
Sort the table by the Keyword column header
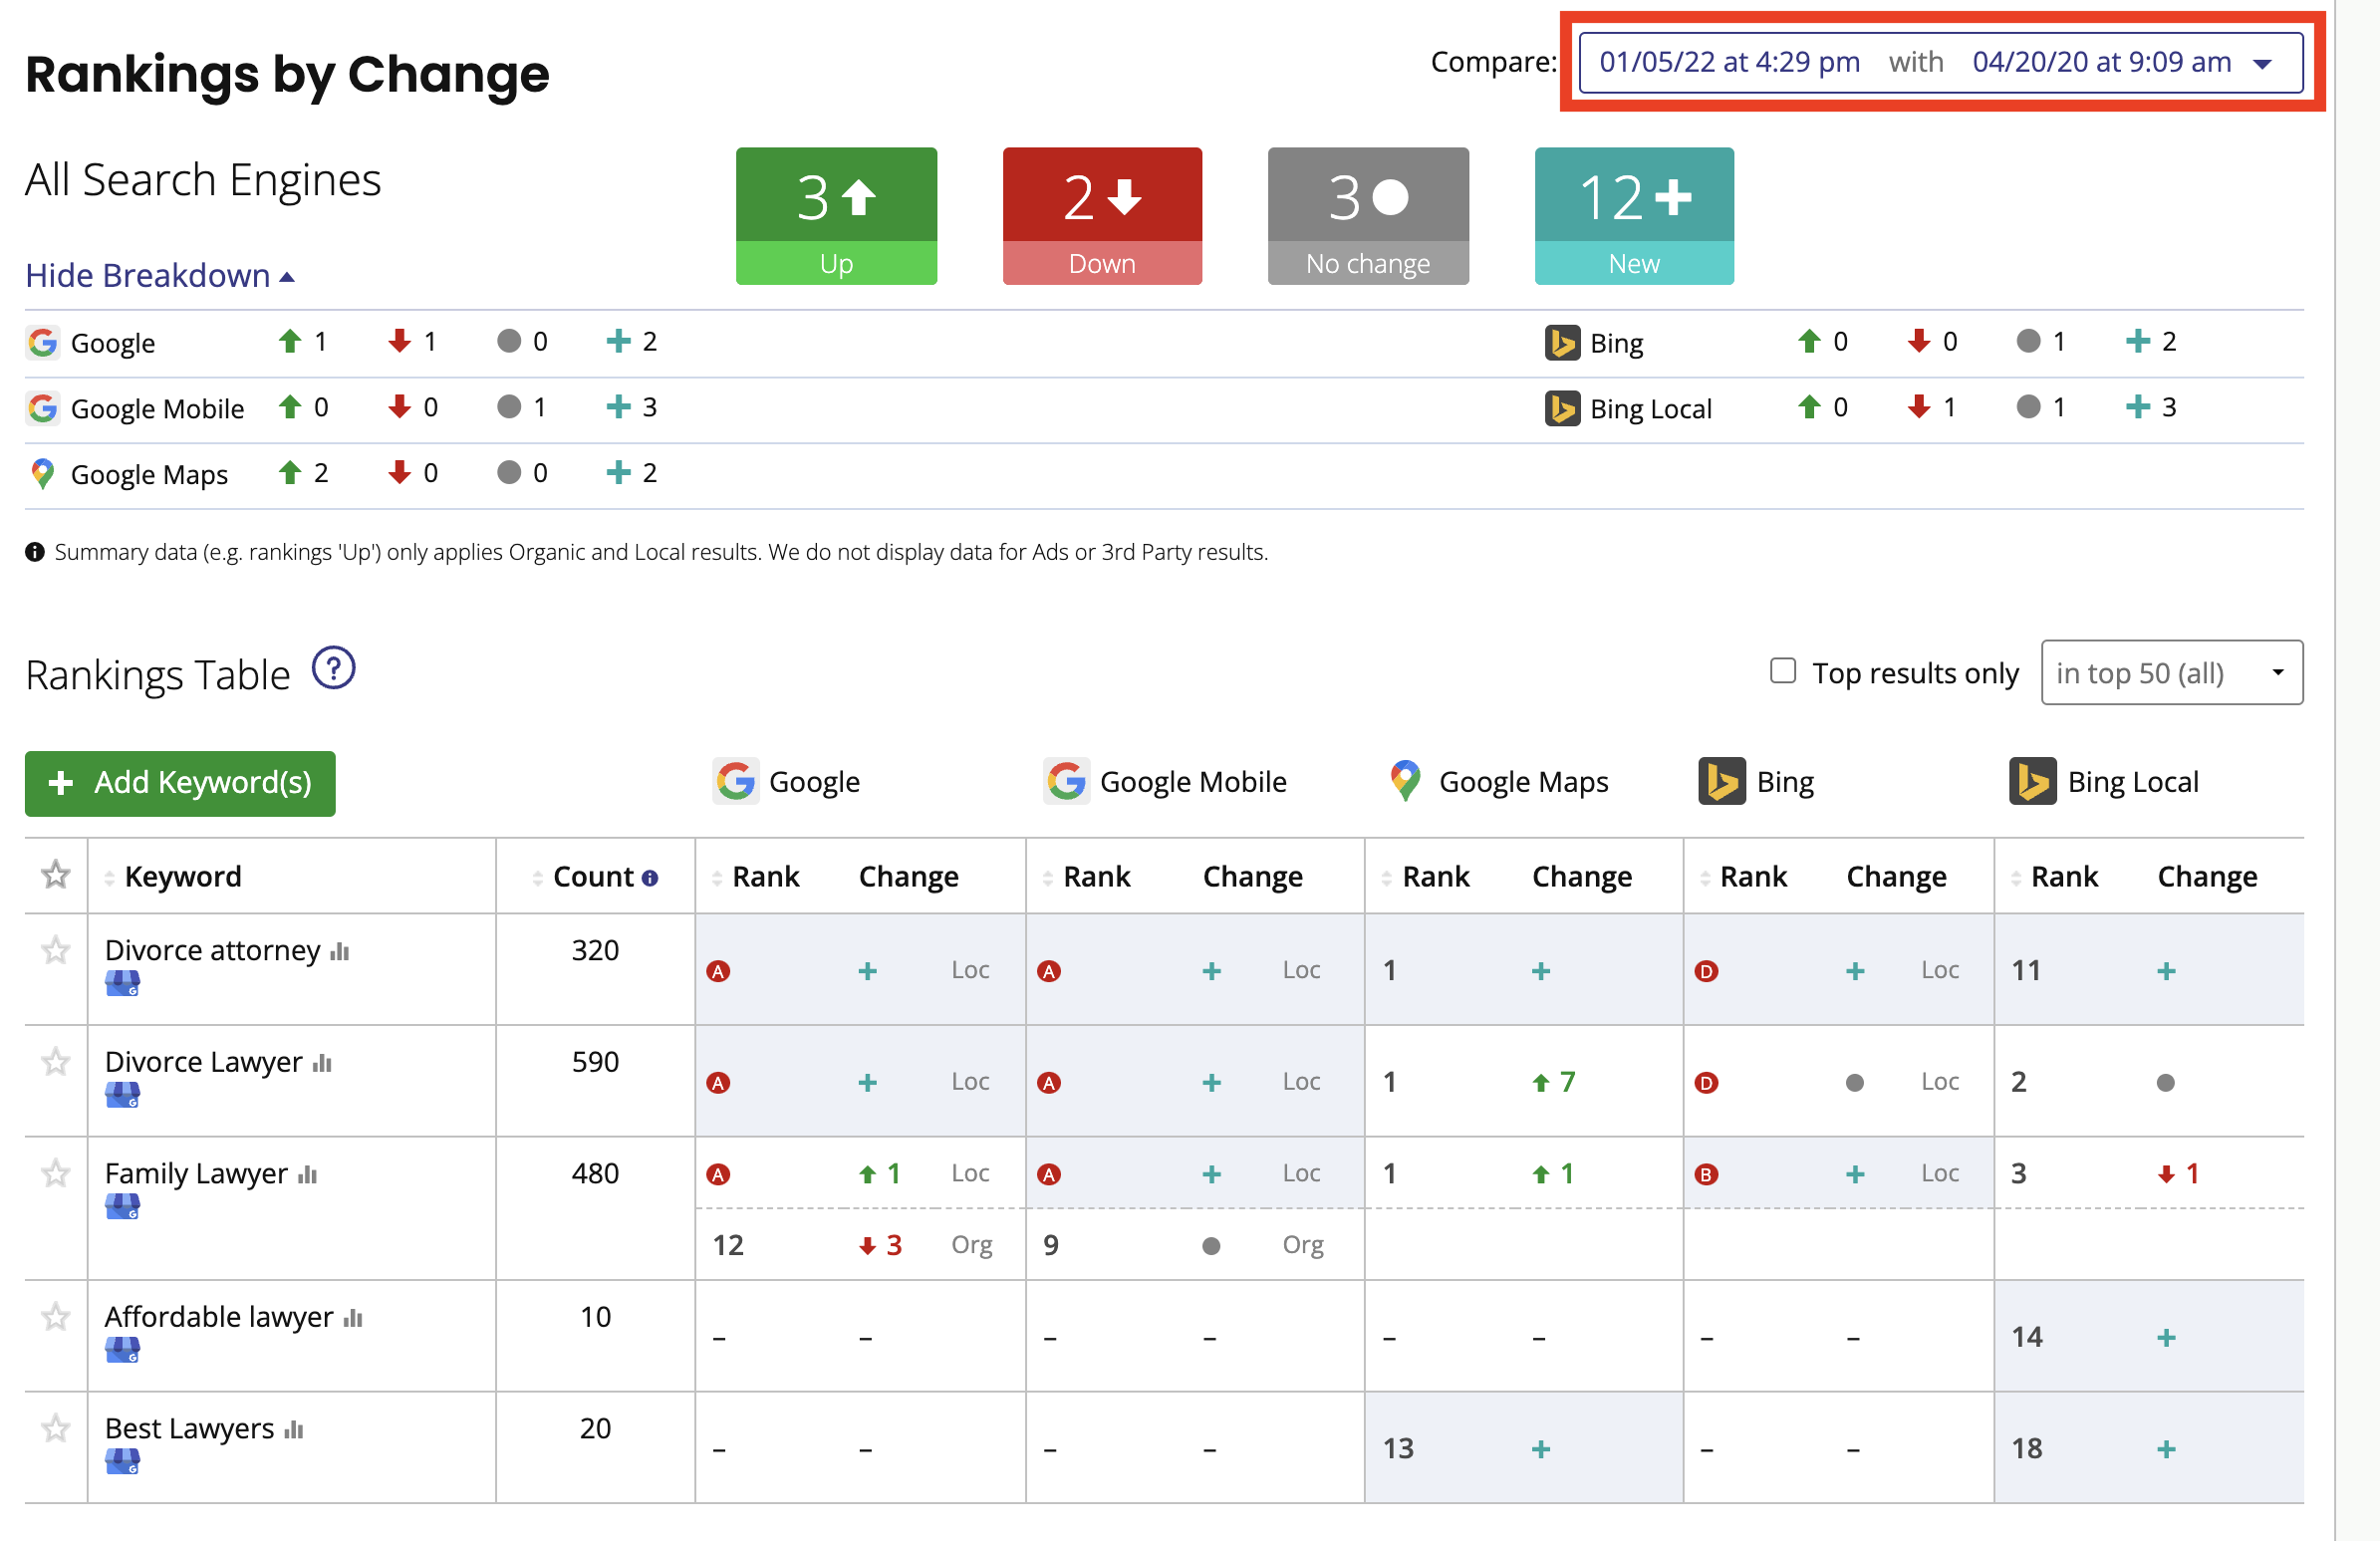[182, 877]
